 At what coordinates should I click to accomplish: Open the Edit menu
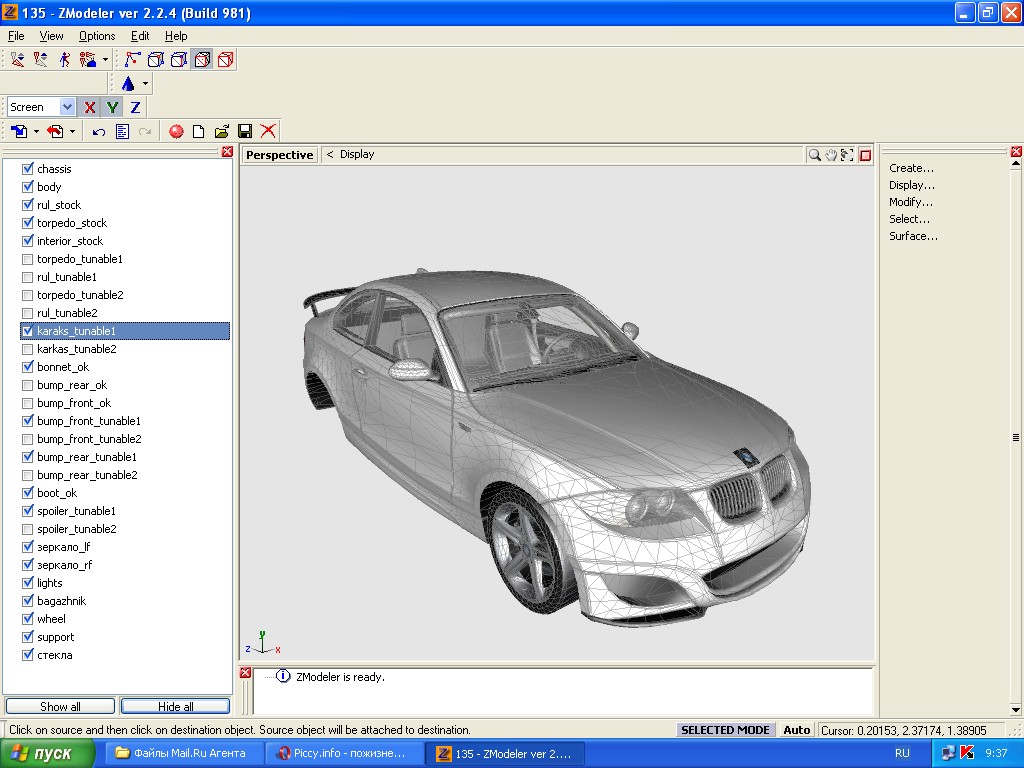point(140,36)
